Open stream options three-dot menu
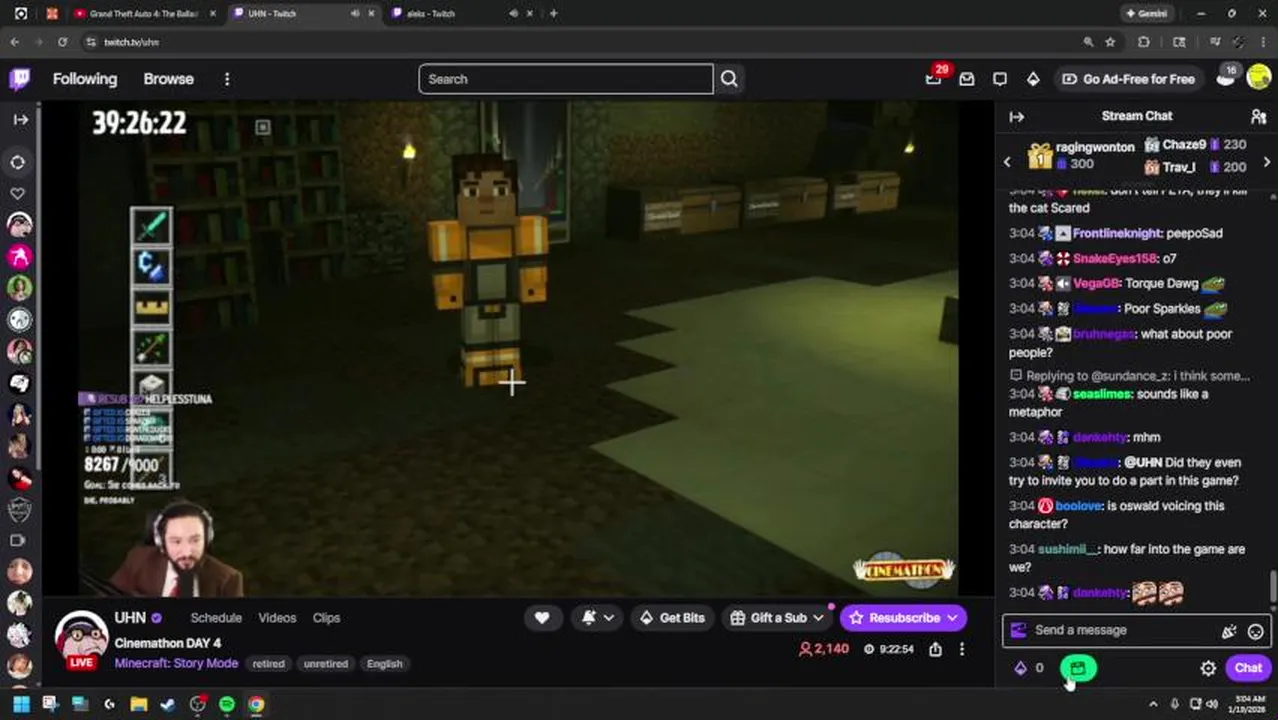 [x=962, y=649]
